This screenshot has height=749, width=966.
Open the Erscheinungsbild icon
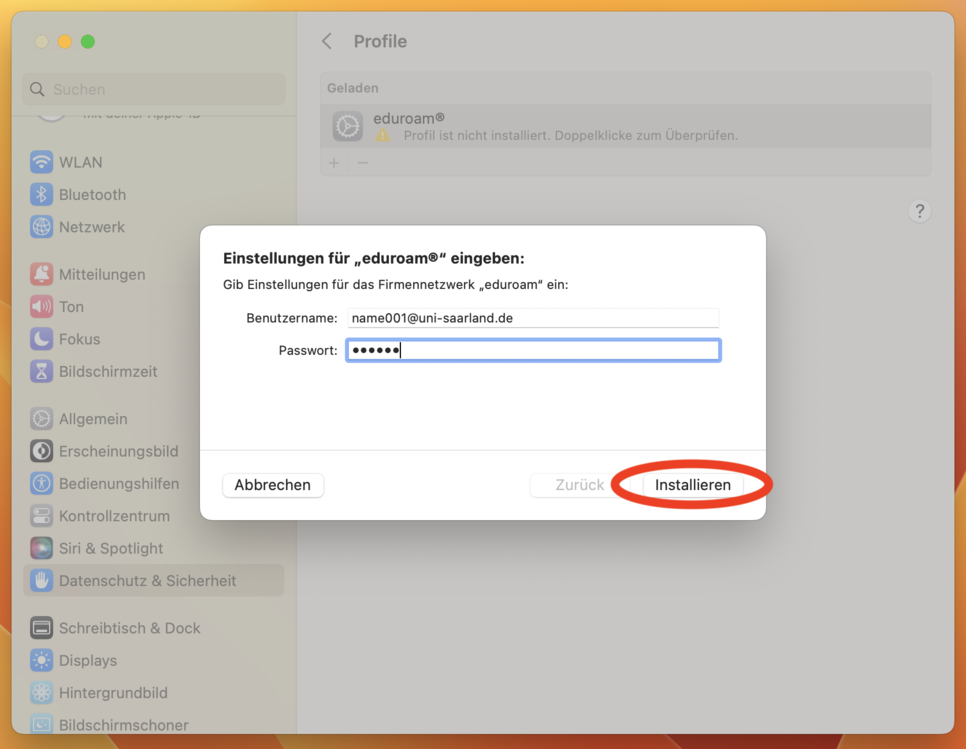pos(41,451)
